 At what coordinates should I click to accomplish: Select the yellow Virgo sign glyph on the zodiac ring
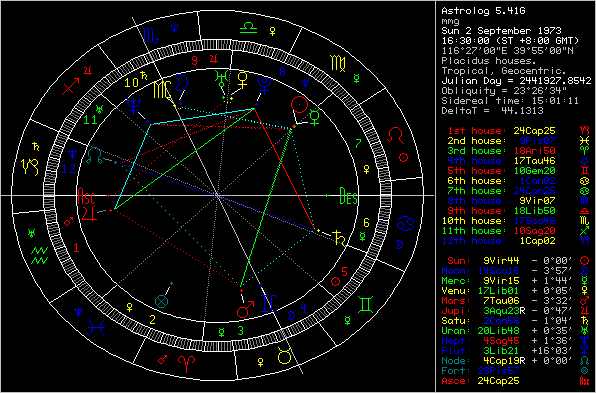tap(338, 64)
